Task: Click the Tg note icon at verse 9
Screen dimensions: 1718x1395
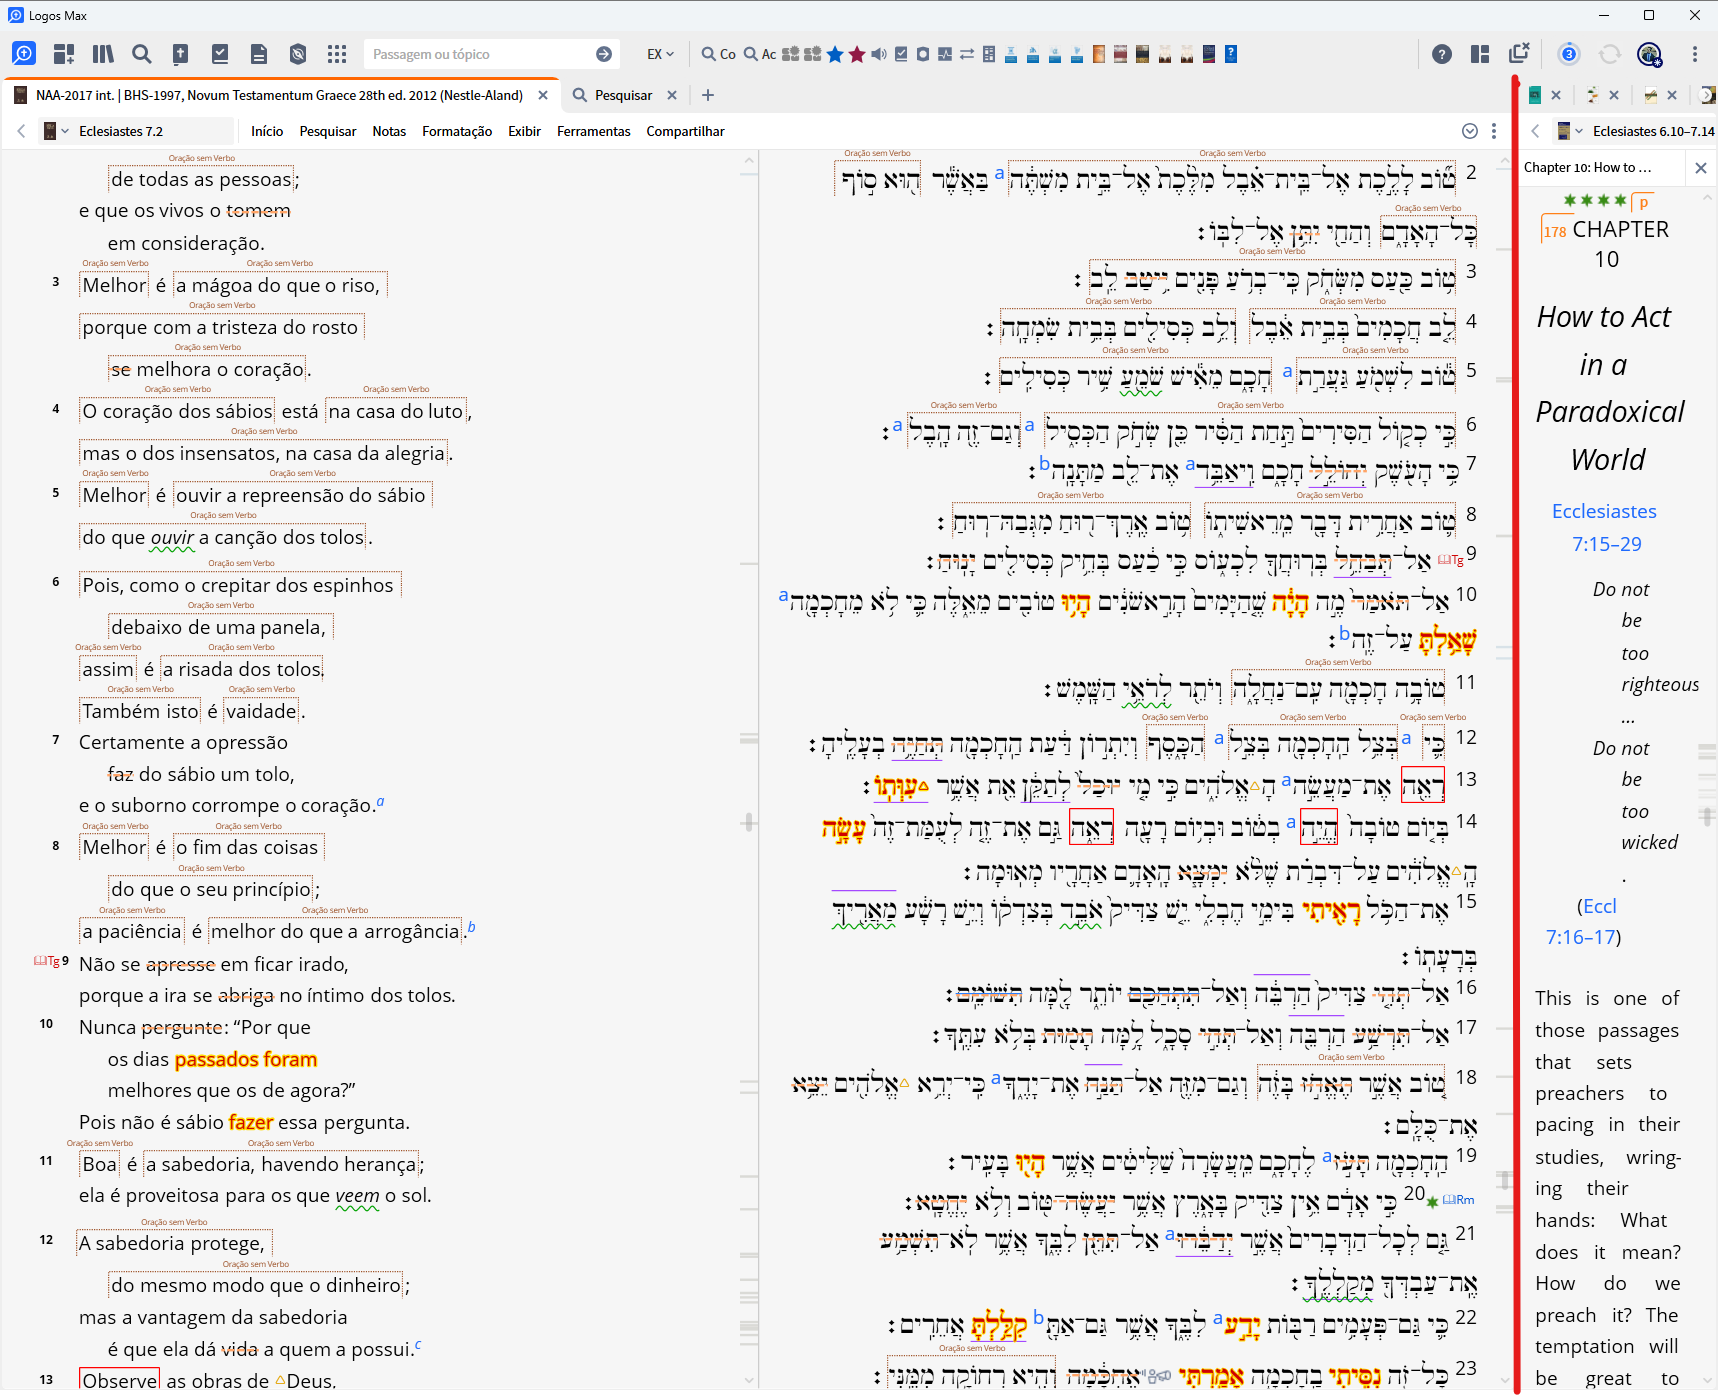Action: 46,961
